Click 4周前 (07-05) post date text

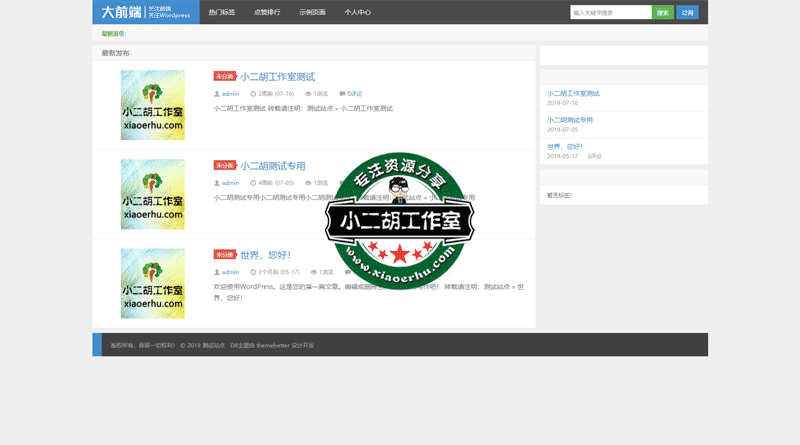click(276, 183)
